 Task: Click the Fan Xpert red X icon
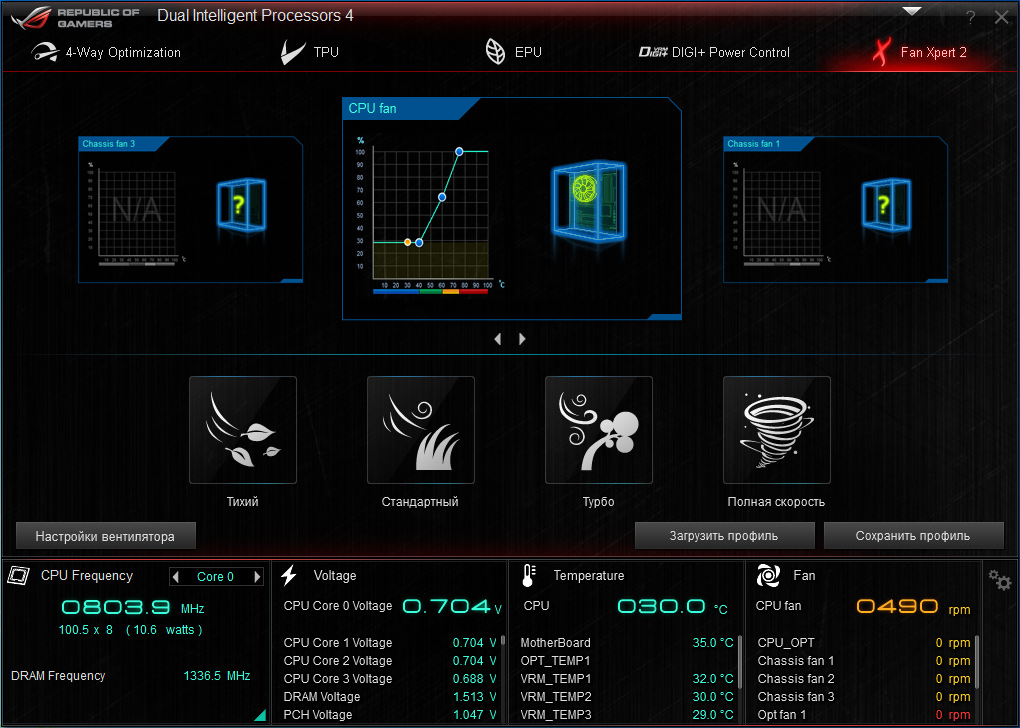click(881, 52)
